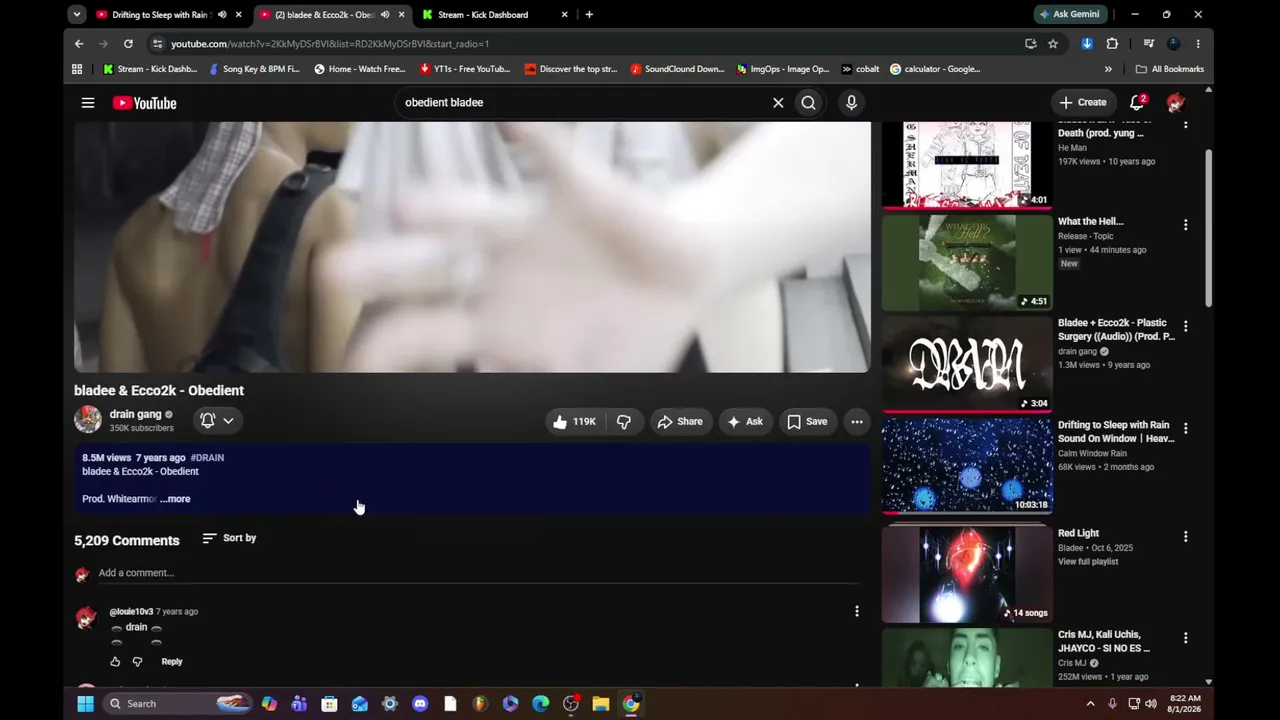Open Sort by comments dropdown
The width and height of the screenshot is (1280, 720).
(x=229, y=538)
